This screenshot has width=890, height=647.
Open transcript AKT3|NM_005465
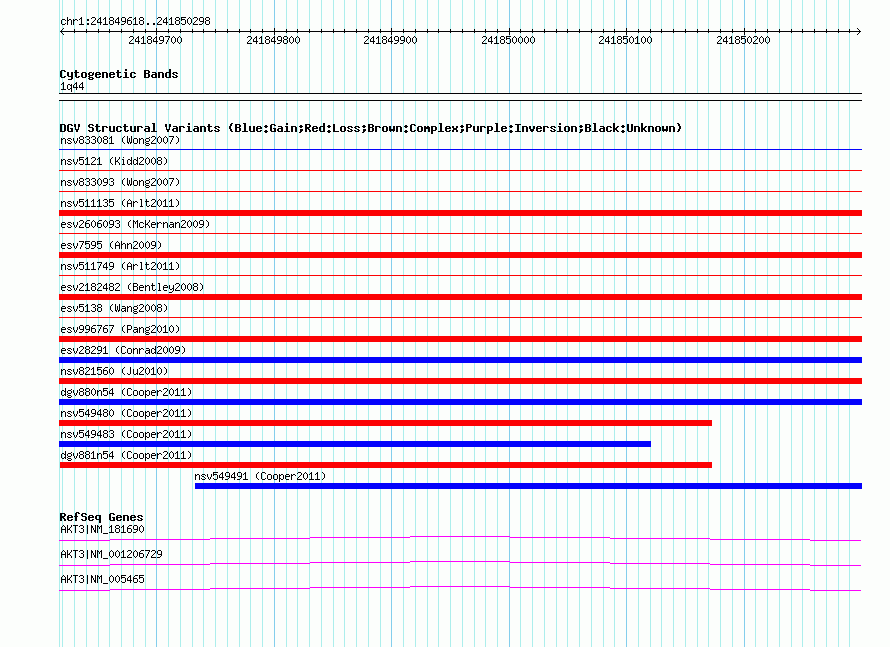[x=102, y=579]
